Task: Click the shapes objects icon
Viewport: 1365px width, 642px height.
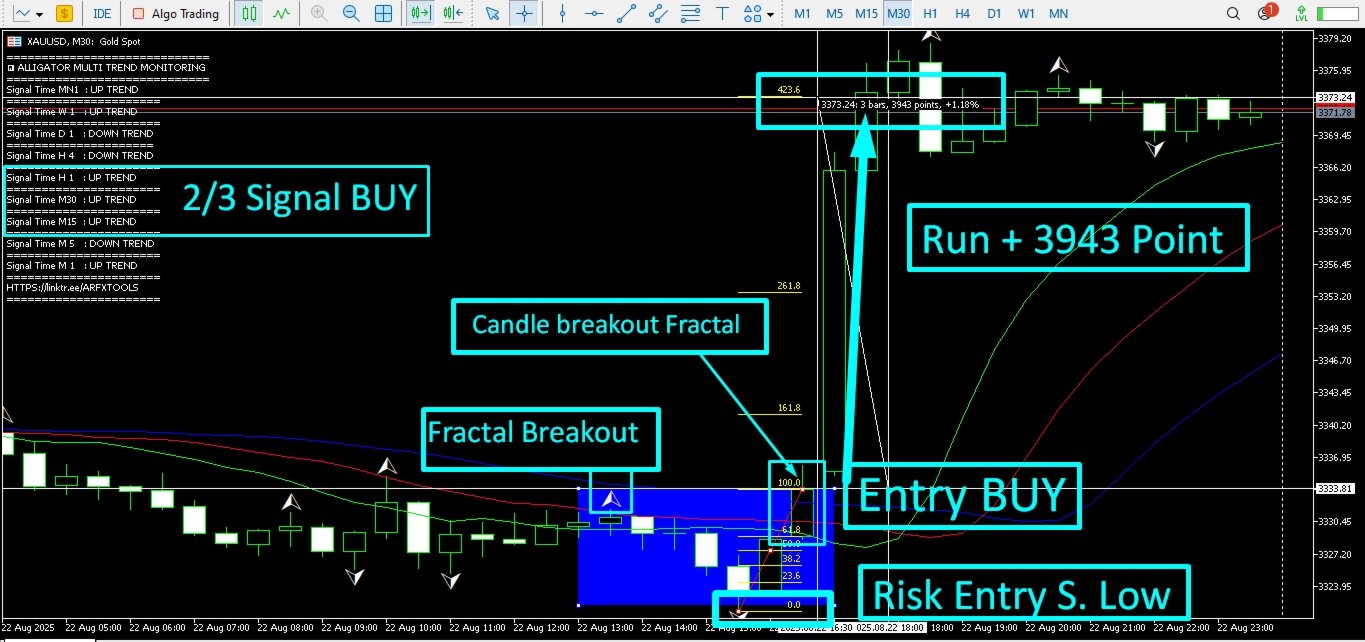Action: pyautogui.click(x=752, y=14)
